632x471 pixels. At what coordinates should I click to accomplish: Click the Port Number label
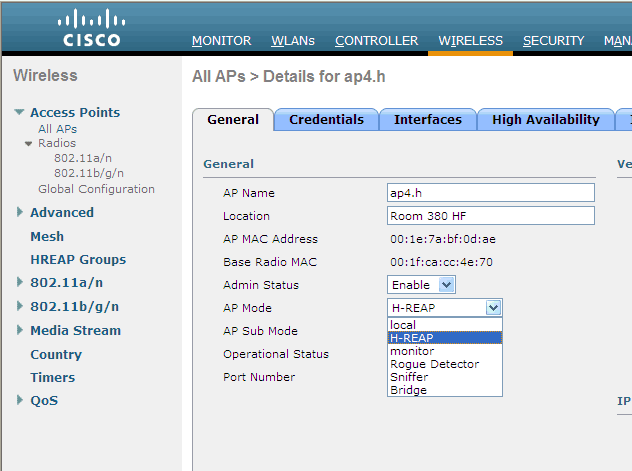pyautogui.click(x=259, y=377)
